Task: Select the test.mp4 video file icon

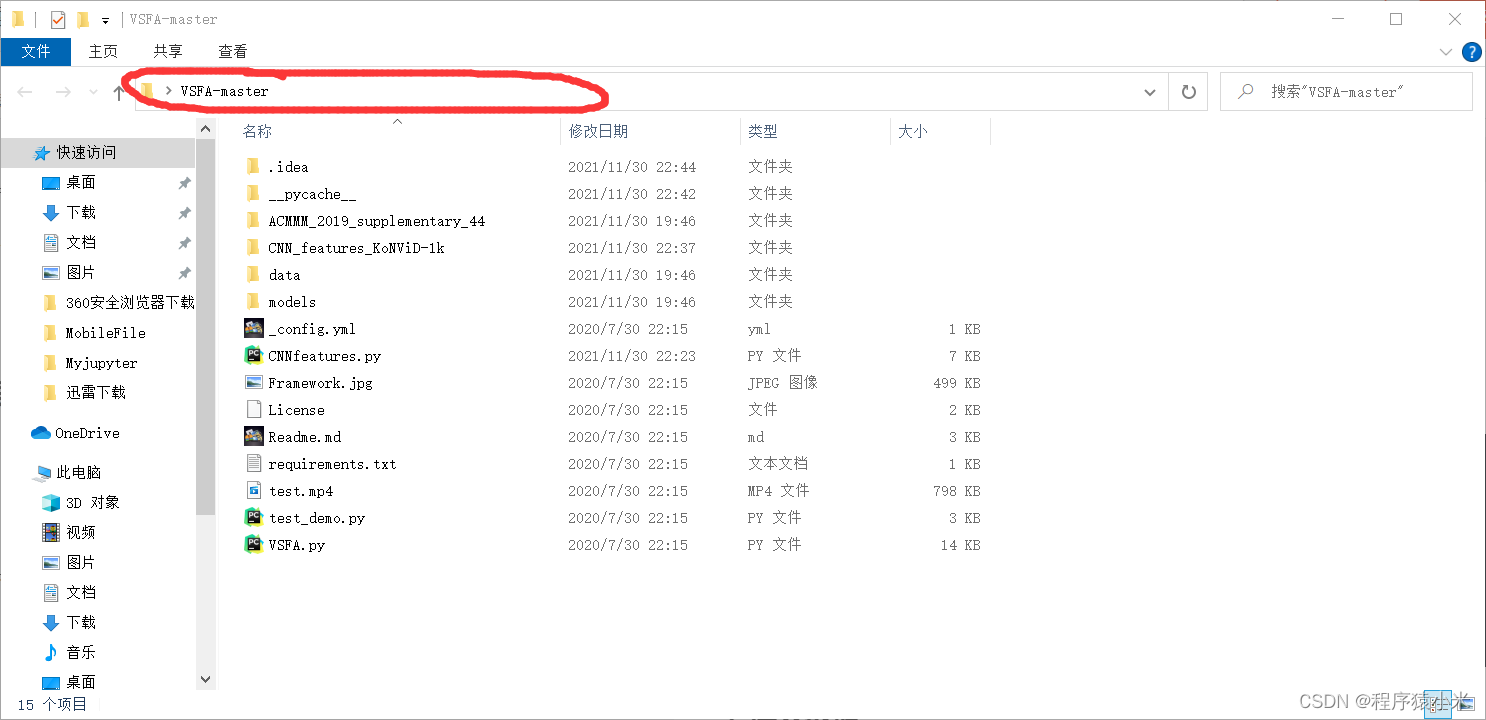Action: 254,490
